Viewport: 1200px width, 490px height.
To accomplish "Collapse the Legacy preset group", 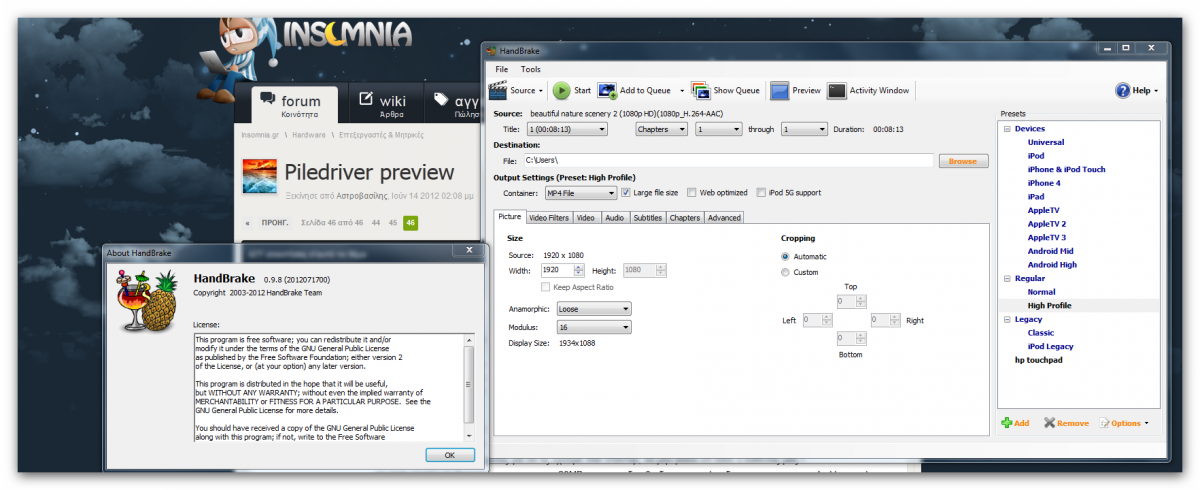I will [1007, 320].
